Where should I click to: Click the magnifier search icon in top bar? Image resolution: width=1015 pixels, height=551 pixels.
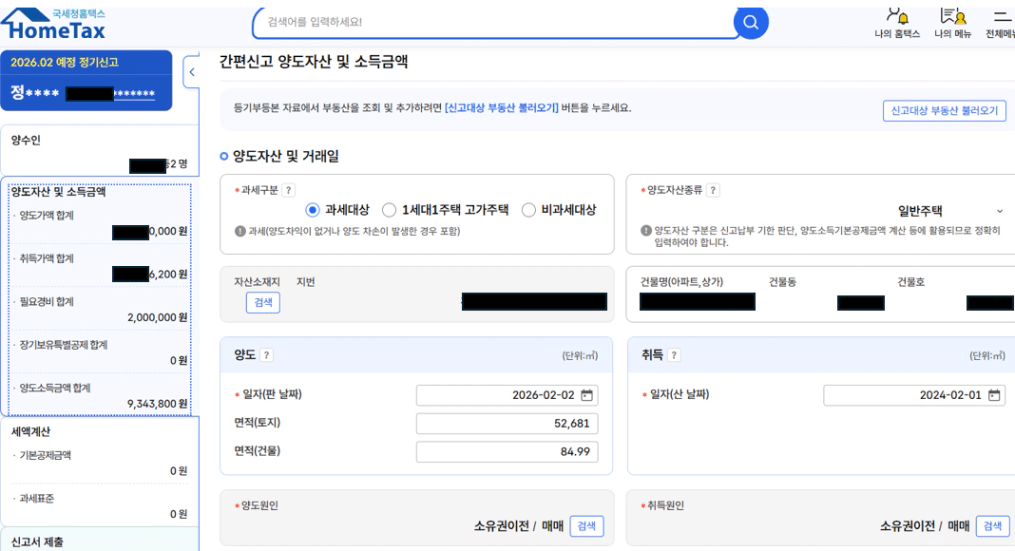[x=750, y=21]
